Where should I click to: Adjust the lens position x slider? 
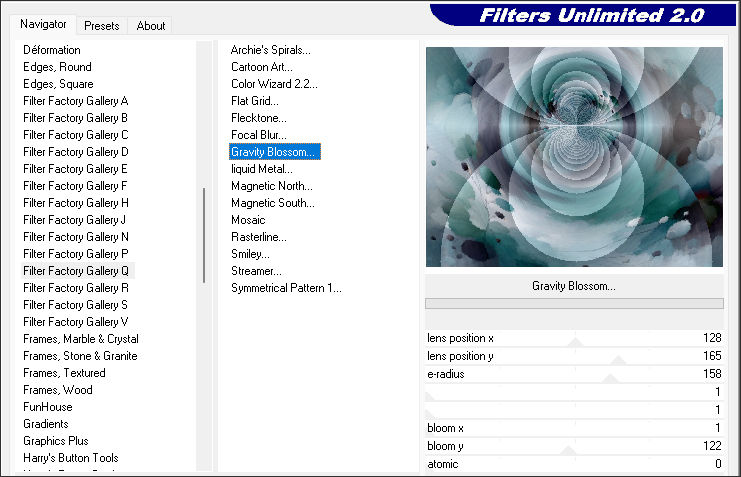[x=575, y=339]
